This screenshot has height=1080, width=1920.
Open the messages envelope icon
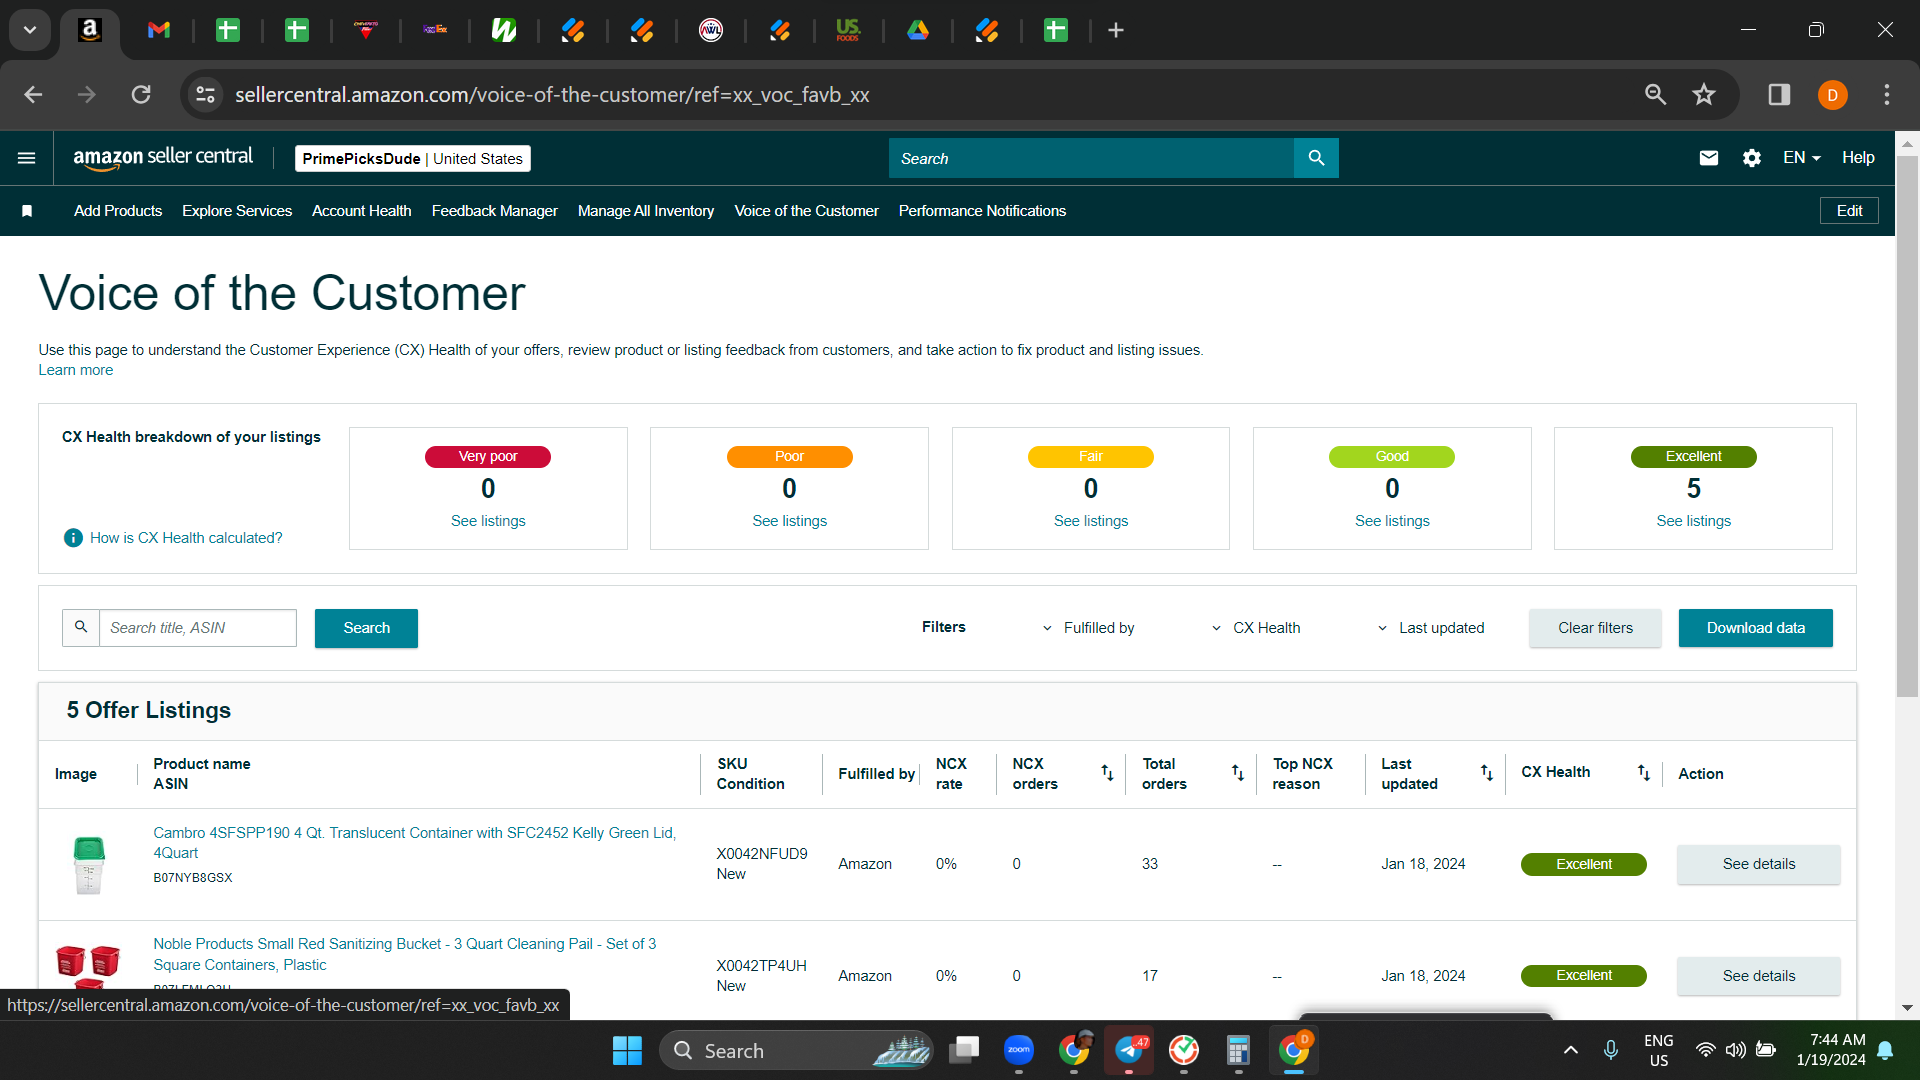[x=1709, y=158]
